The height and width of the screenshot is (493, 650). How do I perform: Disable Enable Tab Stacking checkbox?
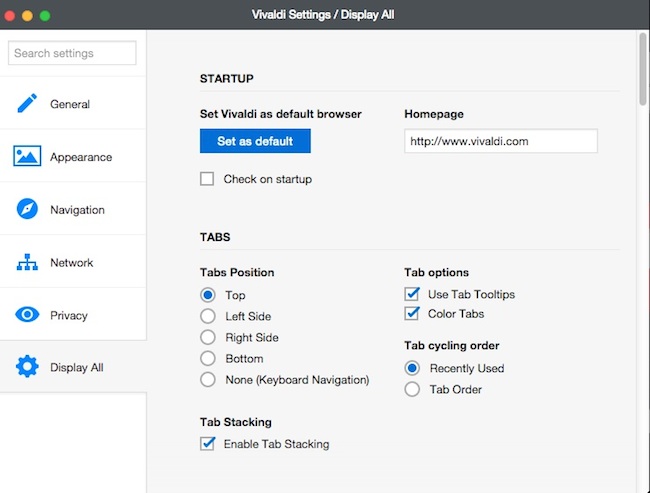coord(207,444)
